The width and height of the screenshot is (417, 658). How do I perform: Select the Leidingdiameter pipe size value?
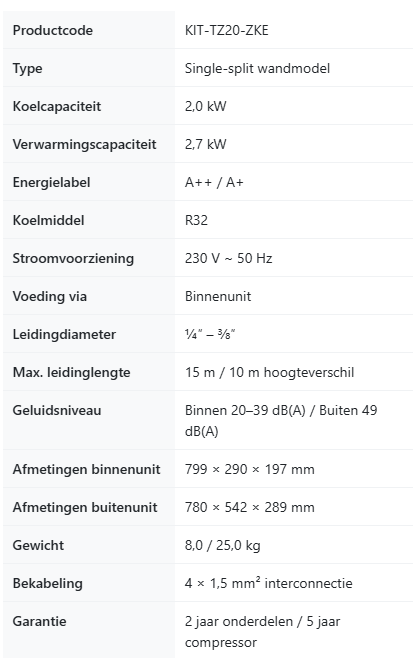[x=210, y=334]
